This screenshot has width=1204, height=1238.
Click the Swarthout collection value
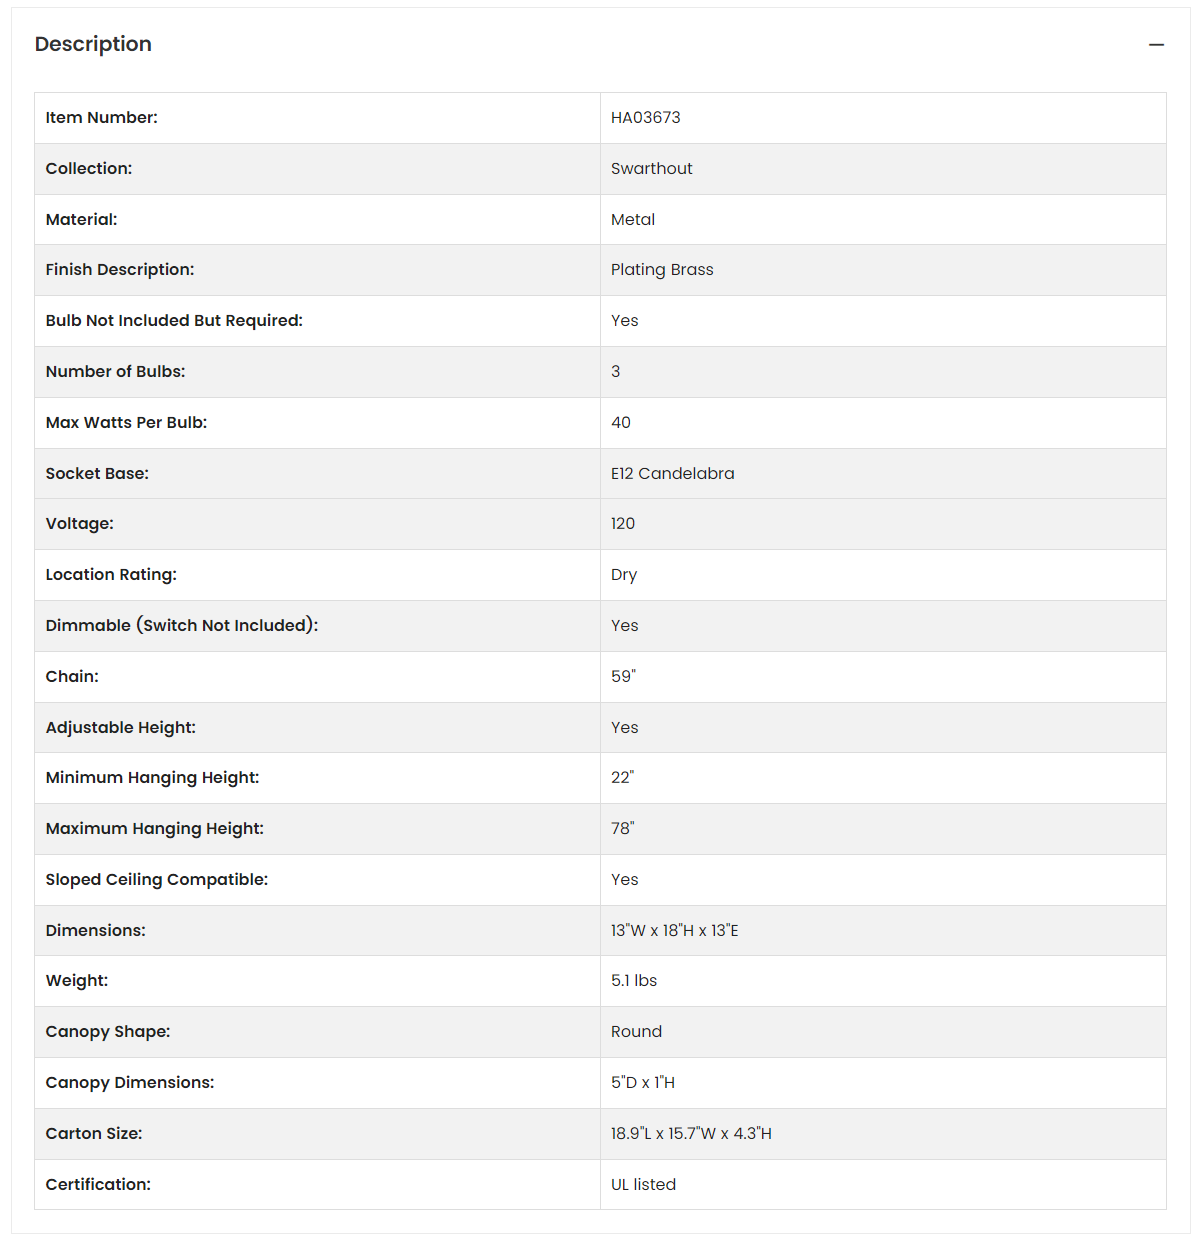click(x=651, y=168)
